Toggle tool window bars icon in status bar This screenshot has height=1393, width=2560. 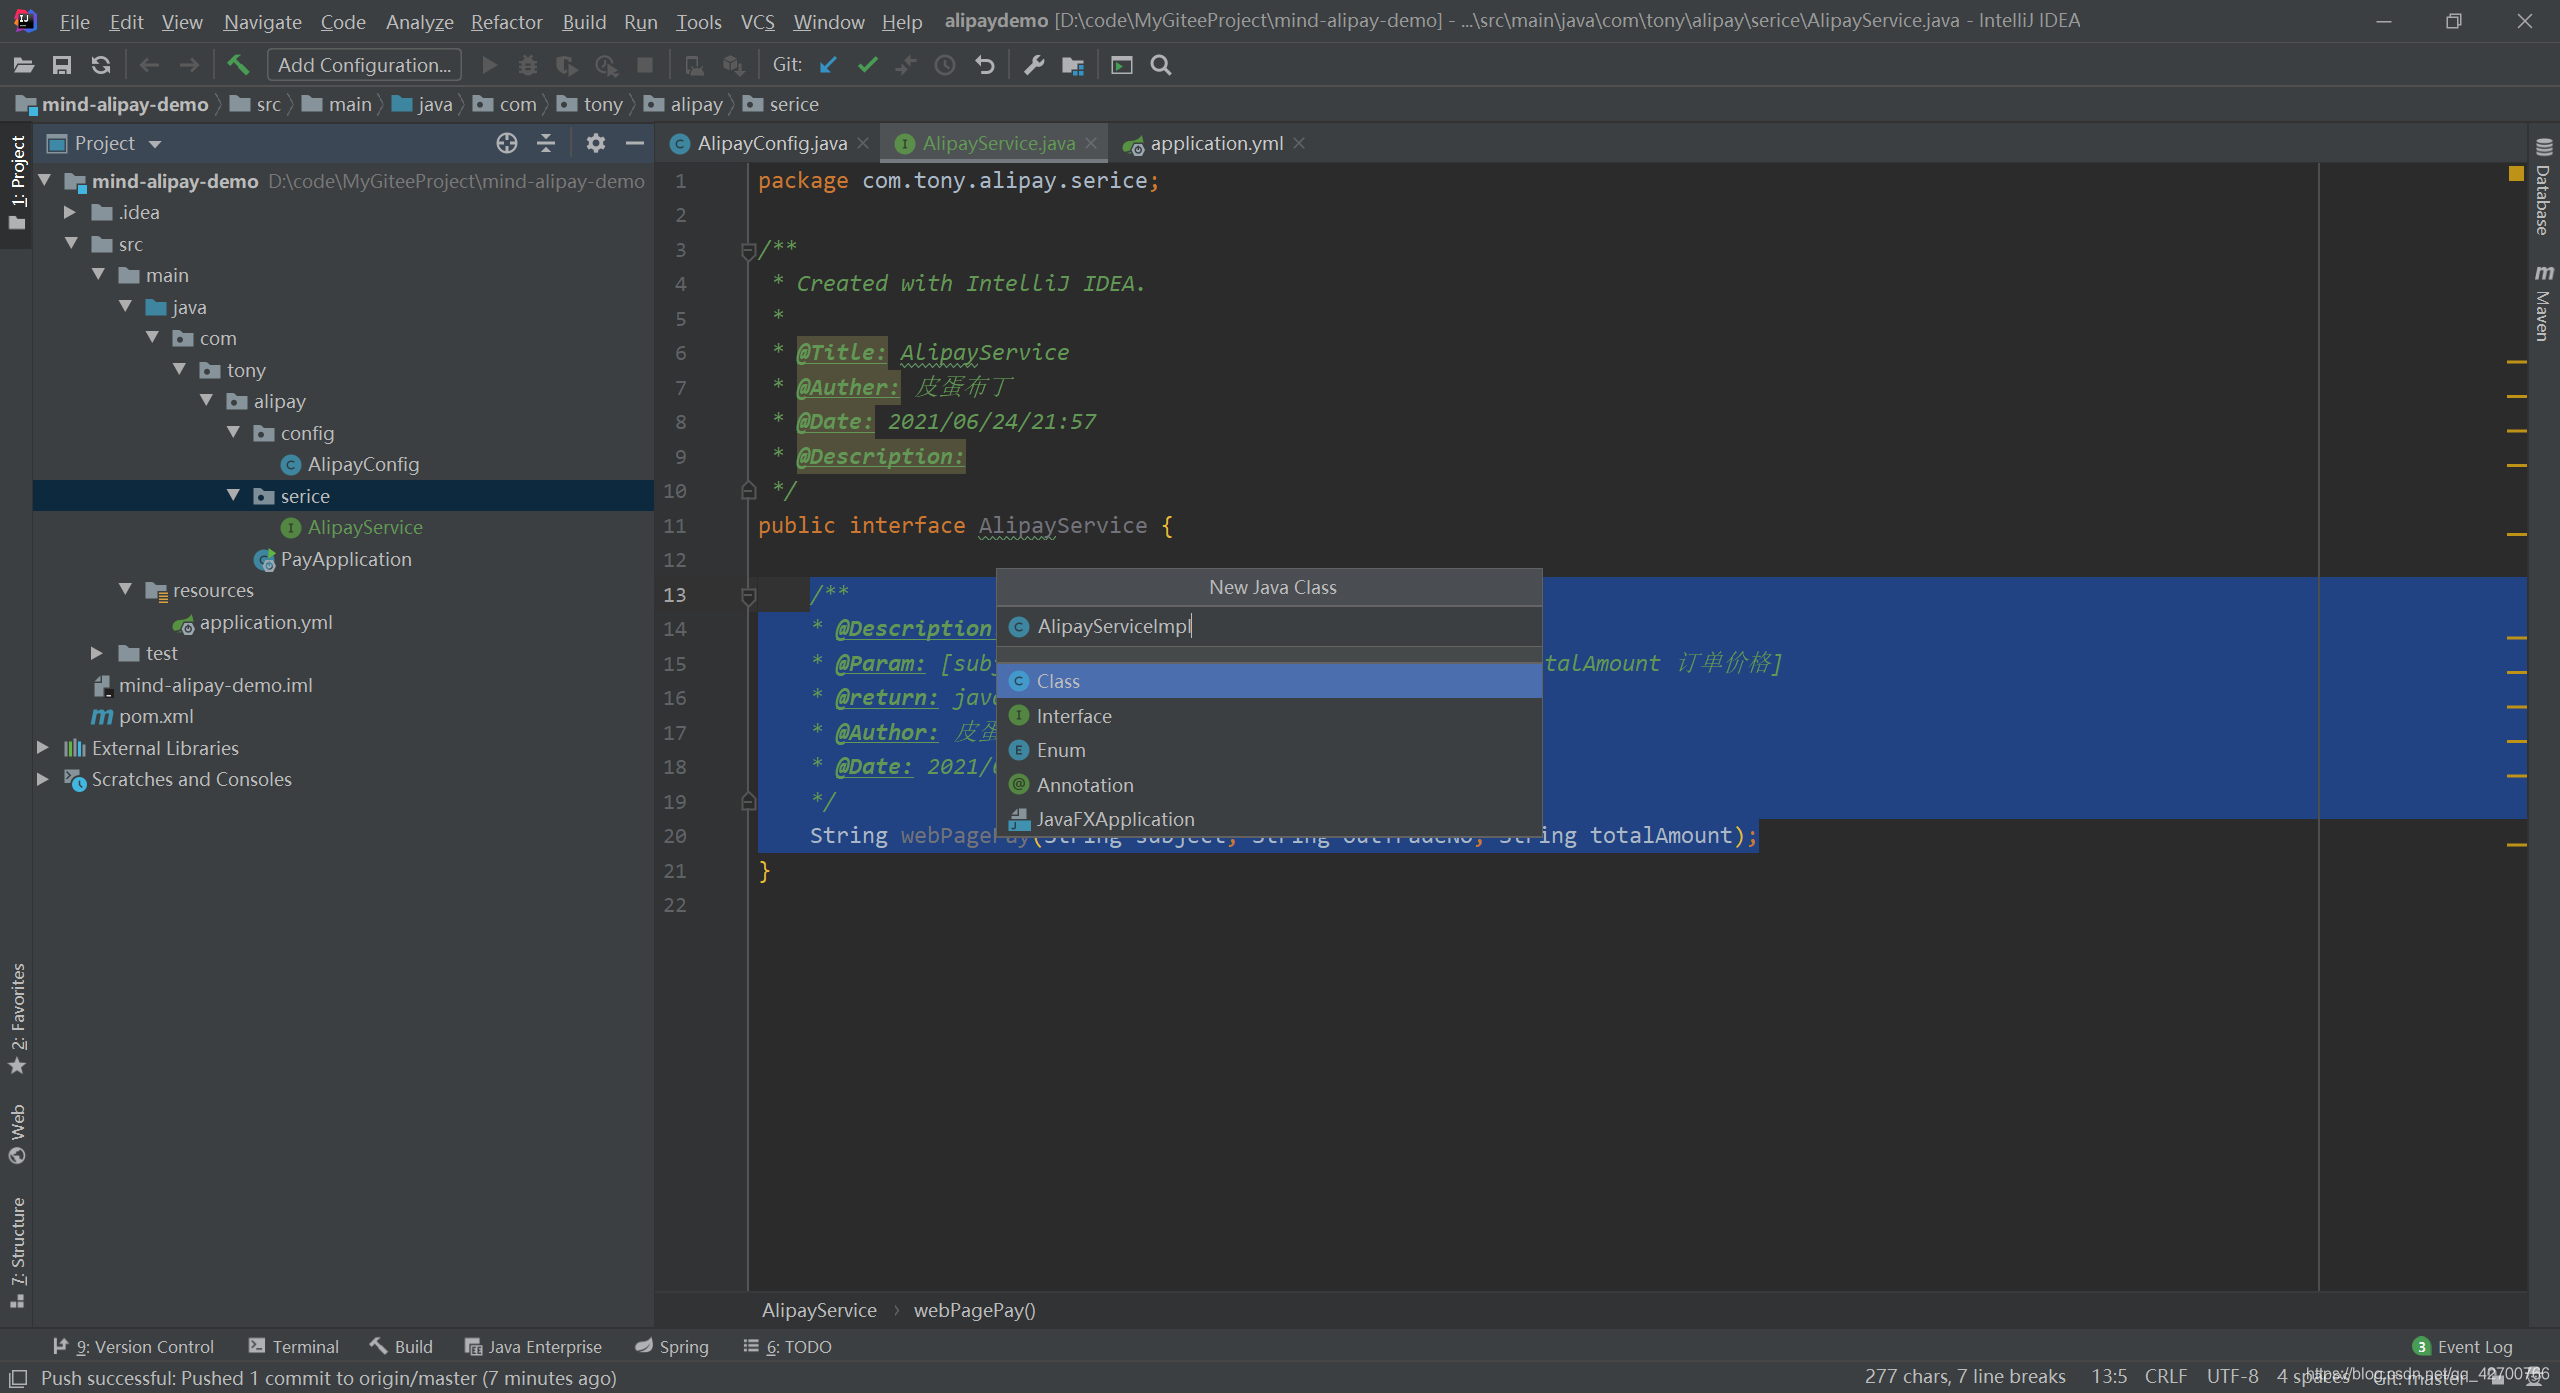[18, 1378]
